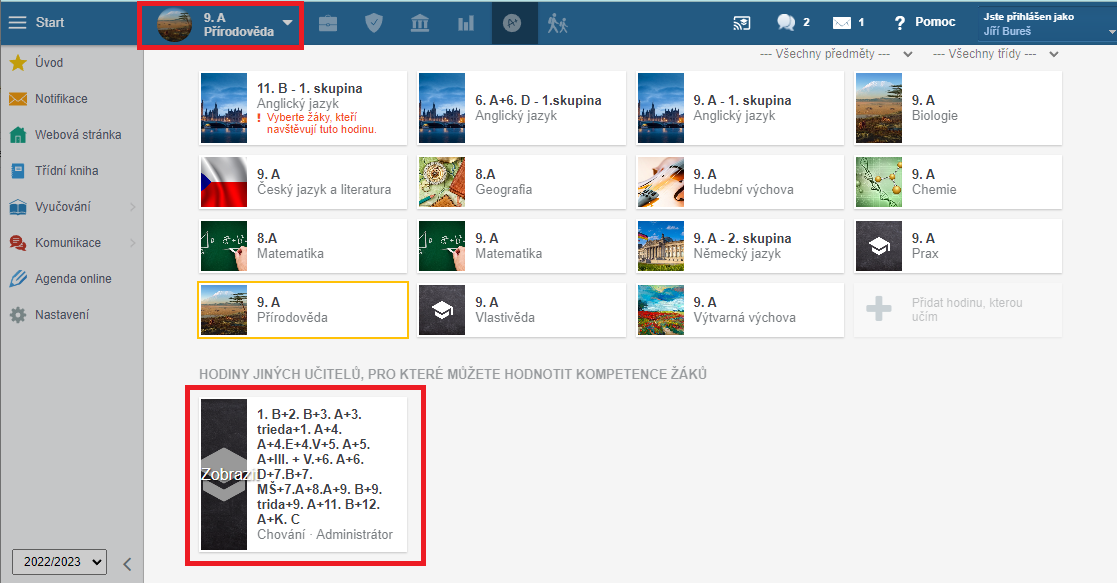Click the screen cast icon
This screenshot has width=1117, height=583.
point(741,22)
